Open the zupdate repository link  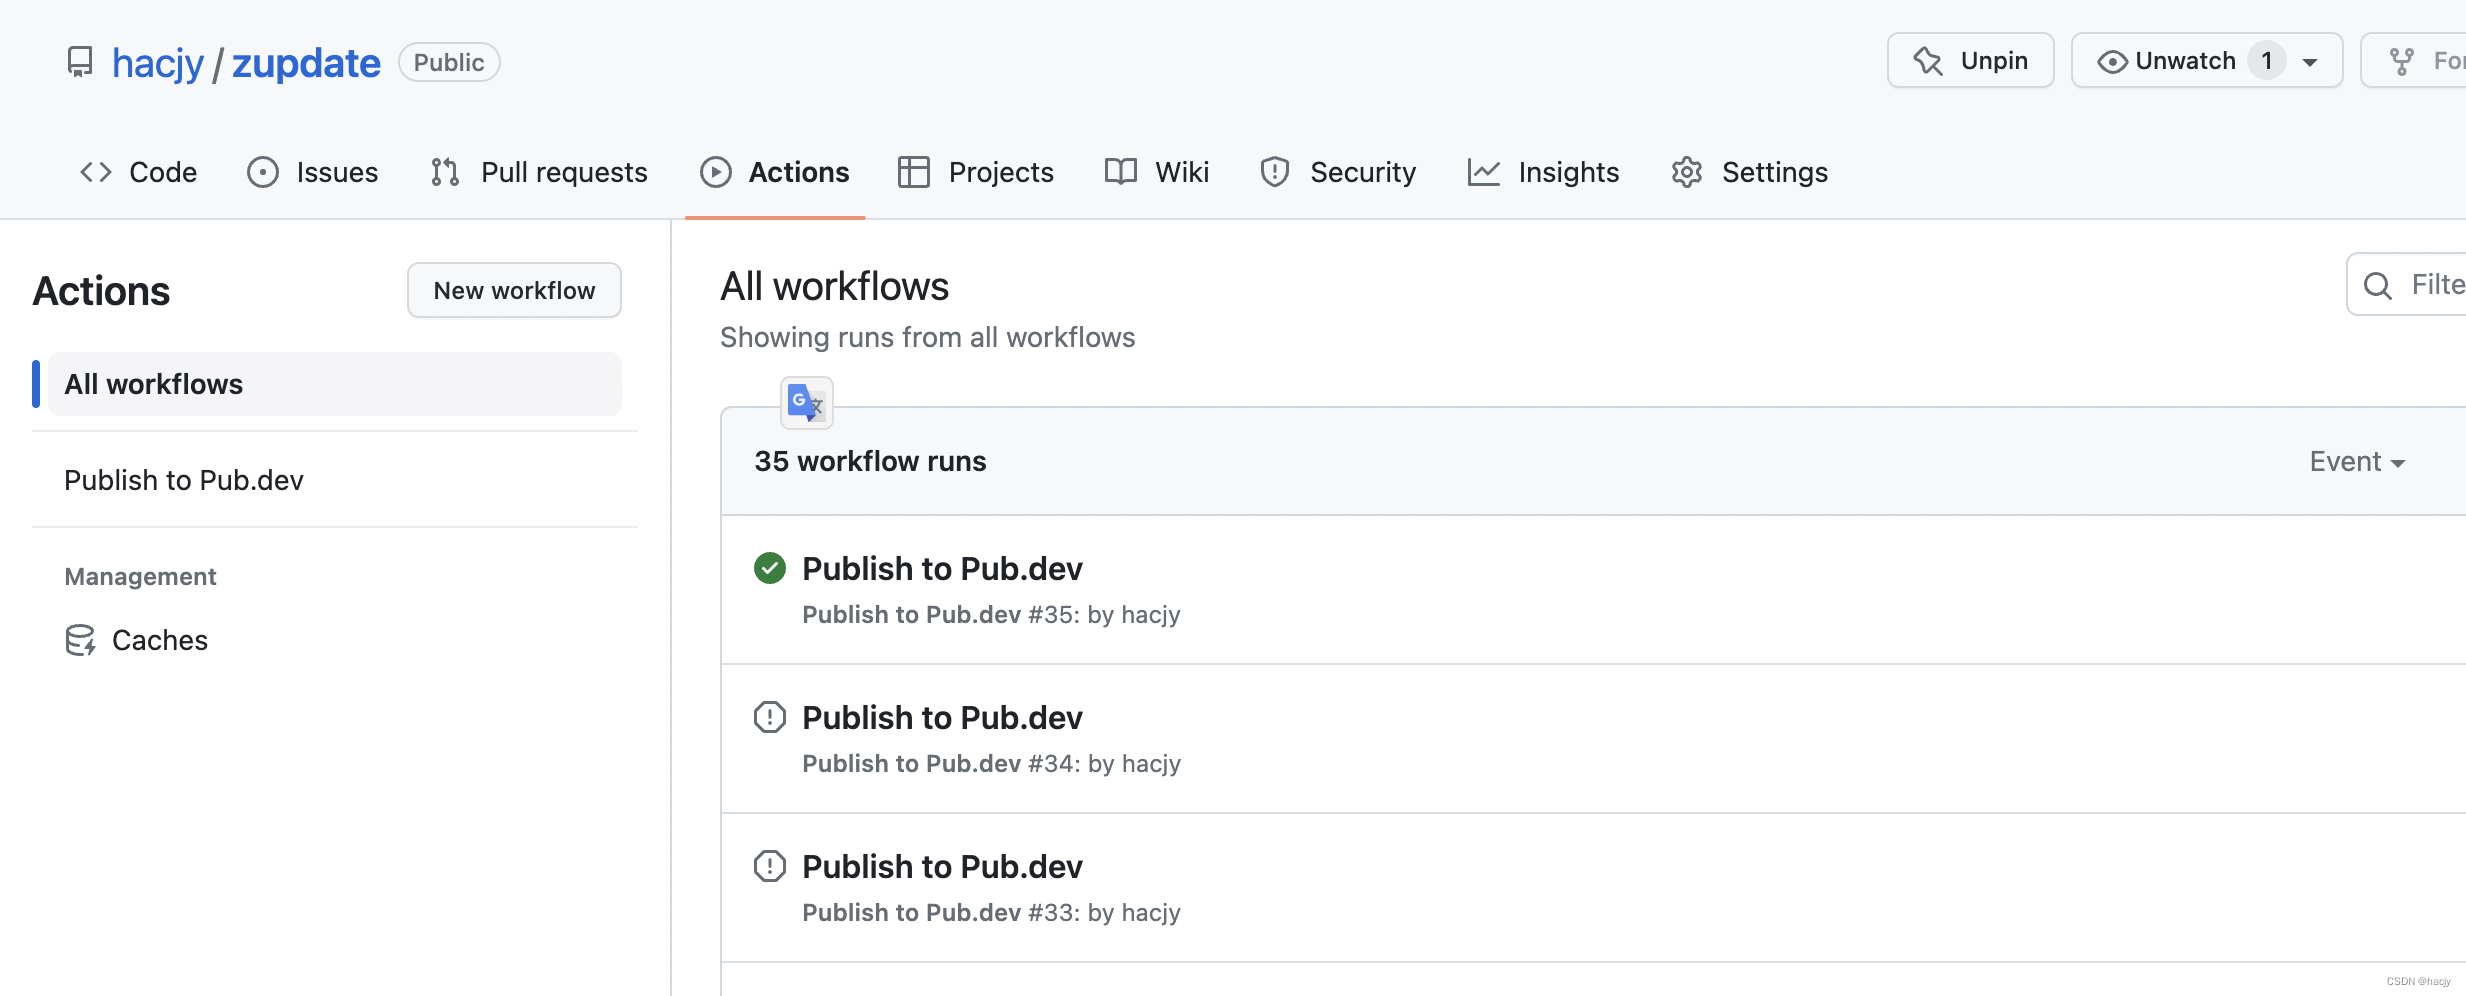coord(306,63)
